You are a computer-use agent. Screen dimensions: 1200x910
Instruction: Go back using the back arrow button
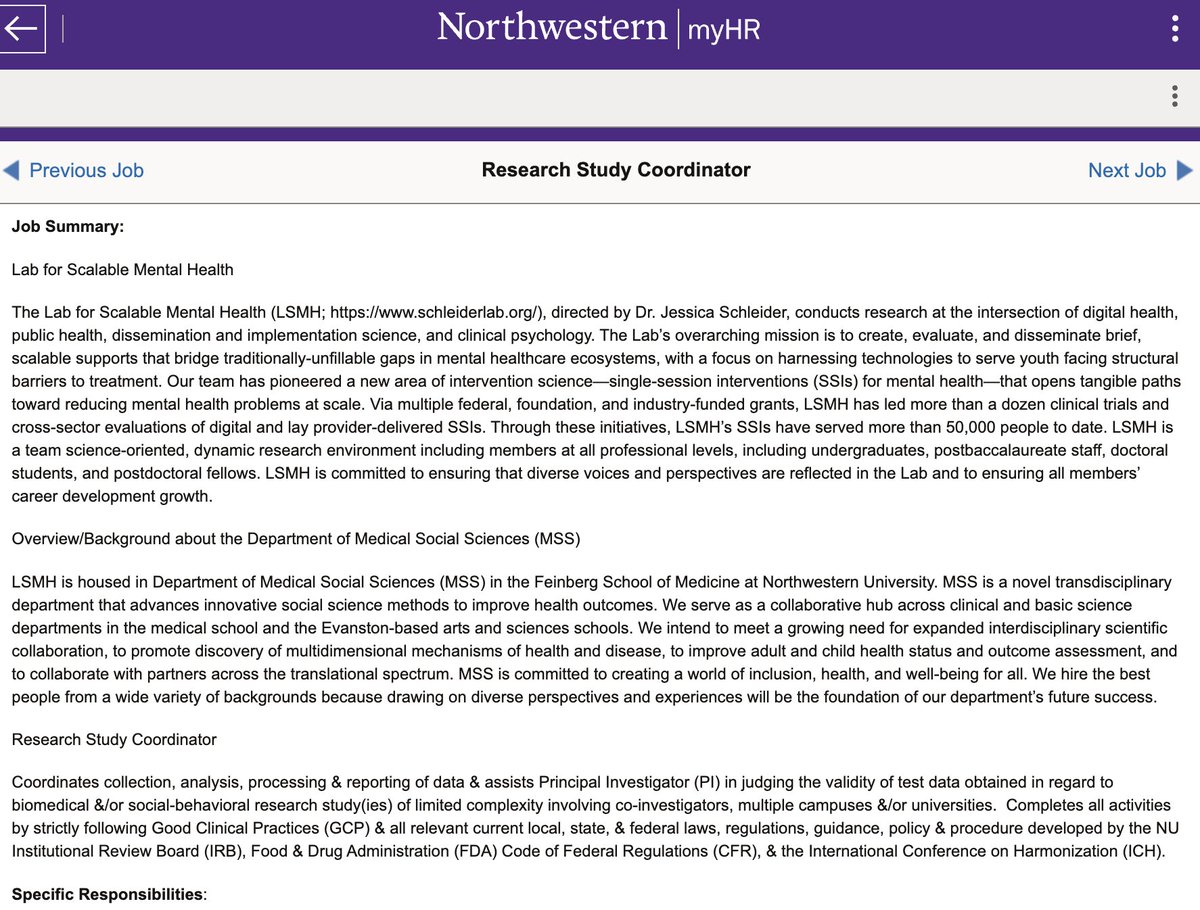[21, 27]
